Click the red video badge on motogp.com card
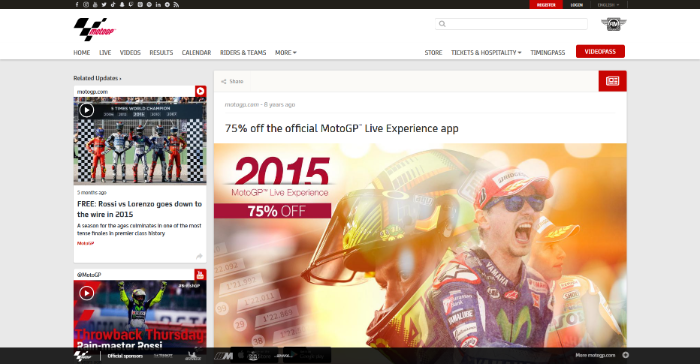 click(200, 91)
